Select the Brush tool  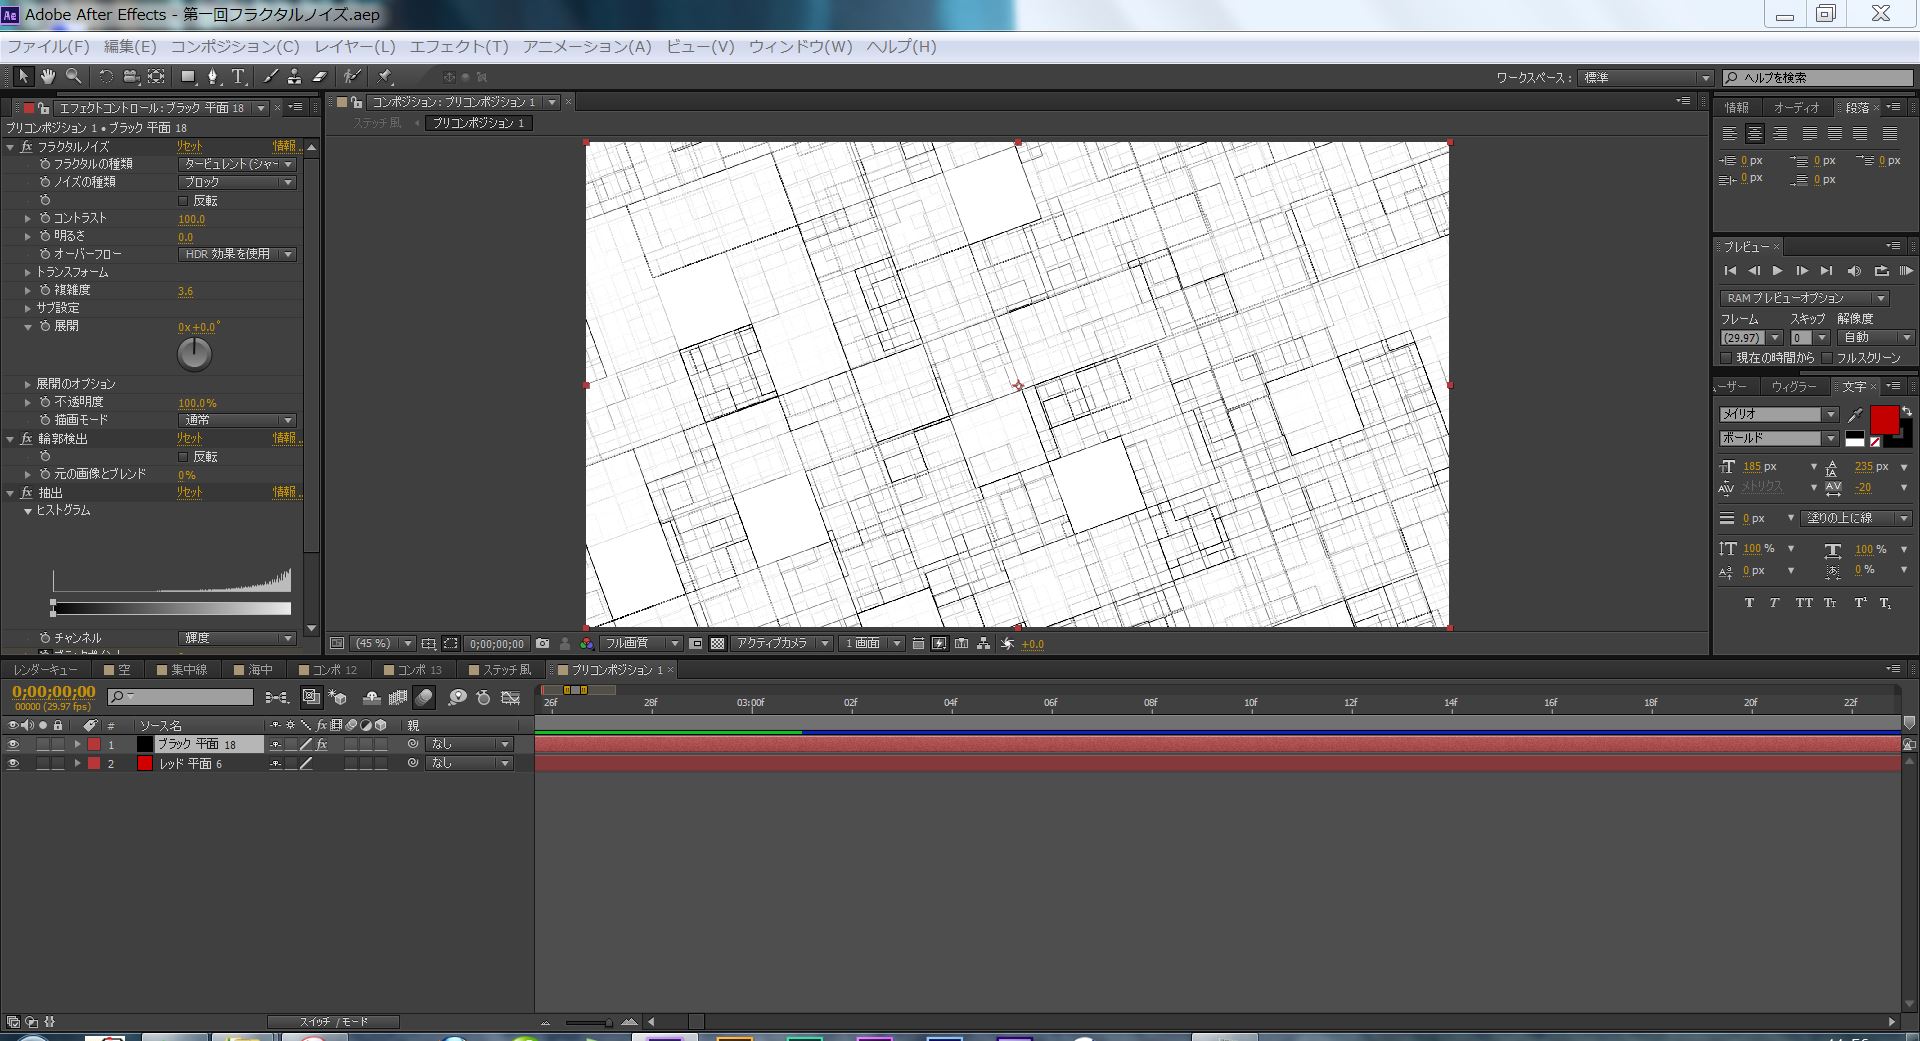pos(270,77)
